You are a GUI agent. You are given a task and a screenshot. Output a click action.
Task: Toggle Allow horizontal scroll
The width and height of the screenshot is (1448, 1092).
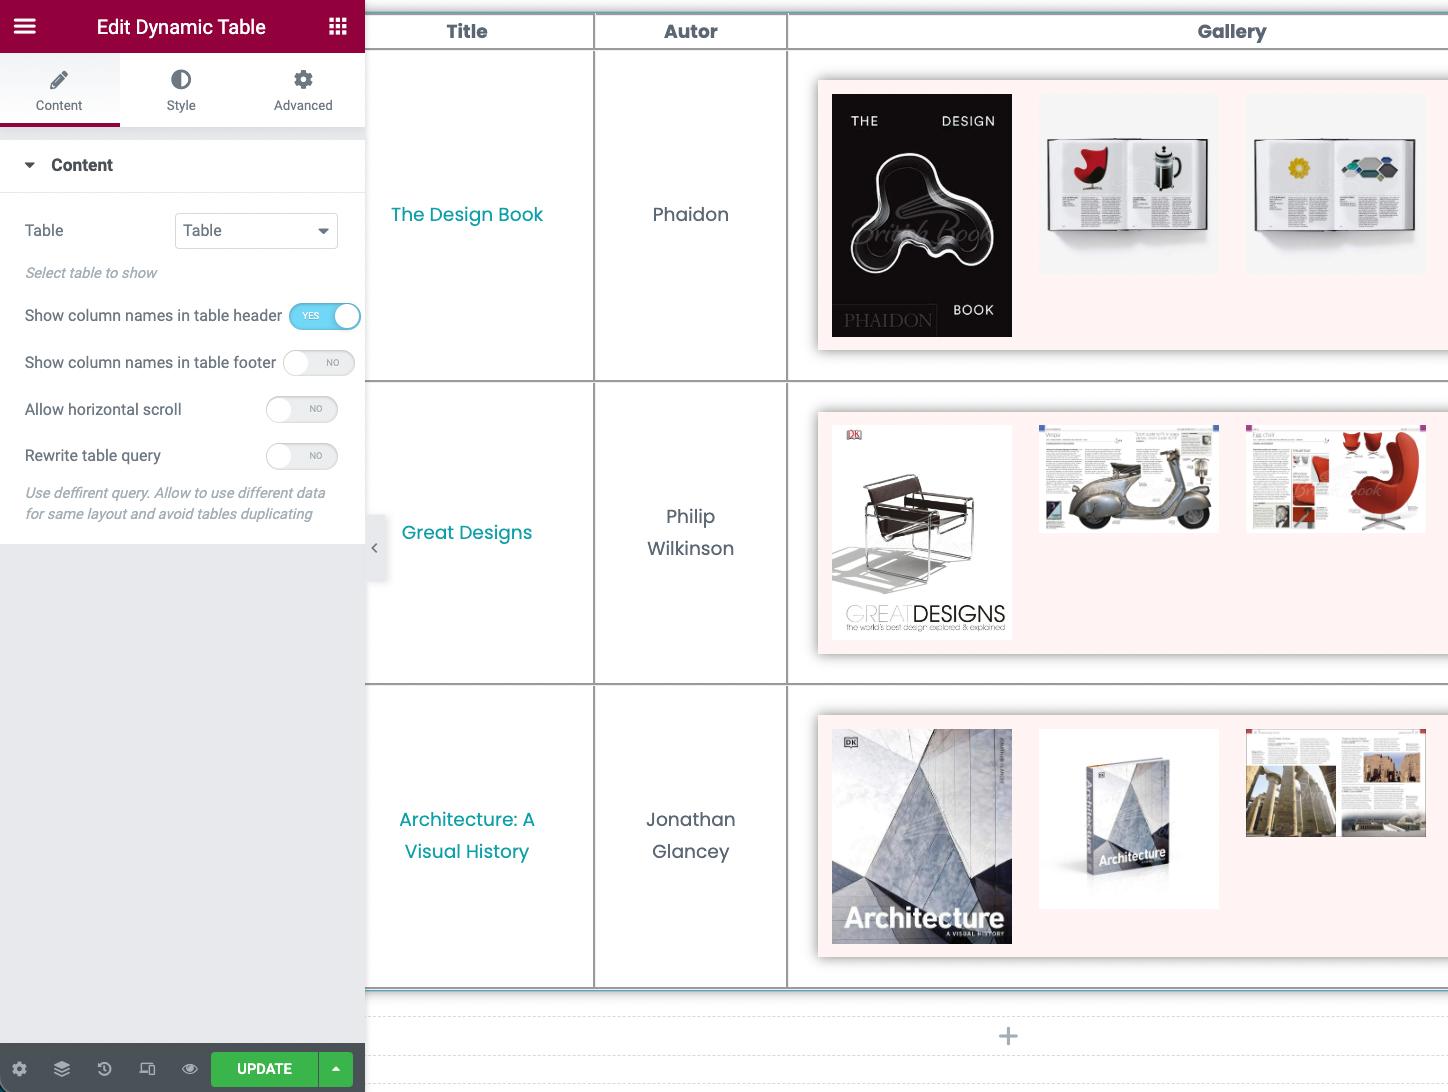click(x=302, y=409)
